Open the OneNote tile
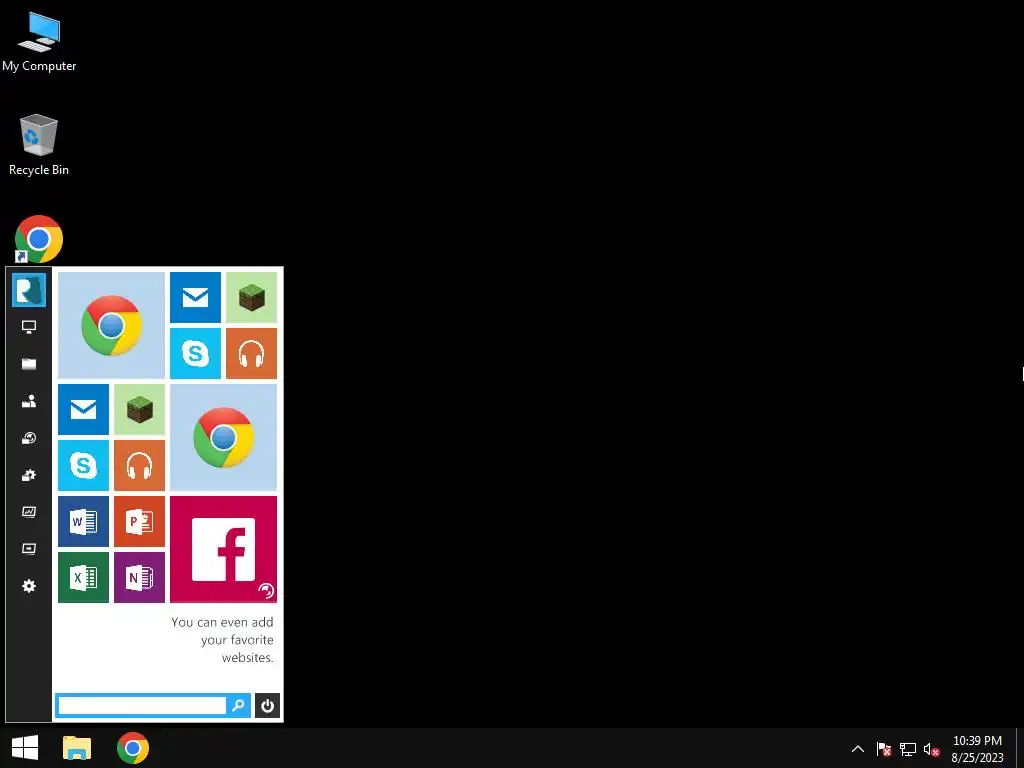 point(139,577)
